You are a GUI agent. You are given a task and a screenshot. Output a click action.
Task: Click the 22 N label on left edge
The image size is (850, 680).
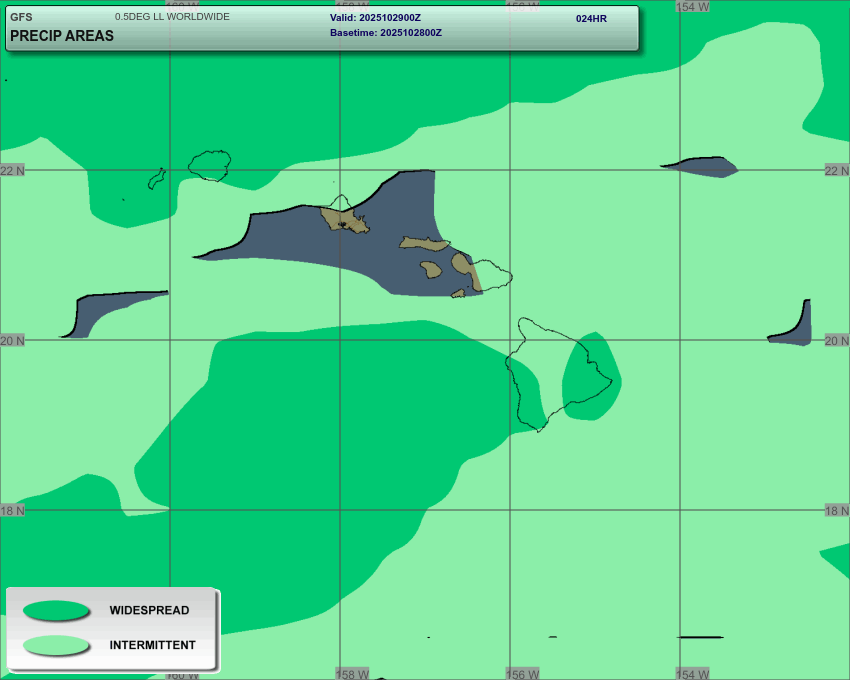tap(12, 171)
